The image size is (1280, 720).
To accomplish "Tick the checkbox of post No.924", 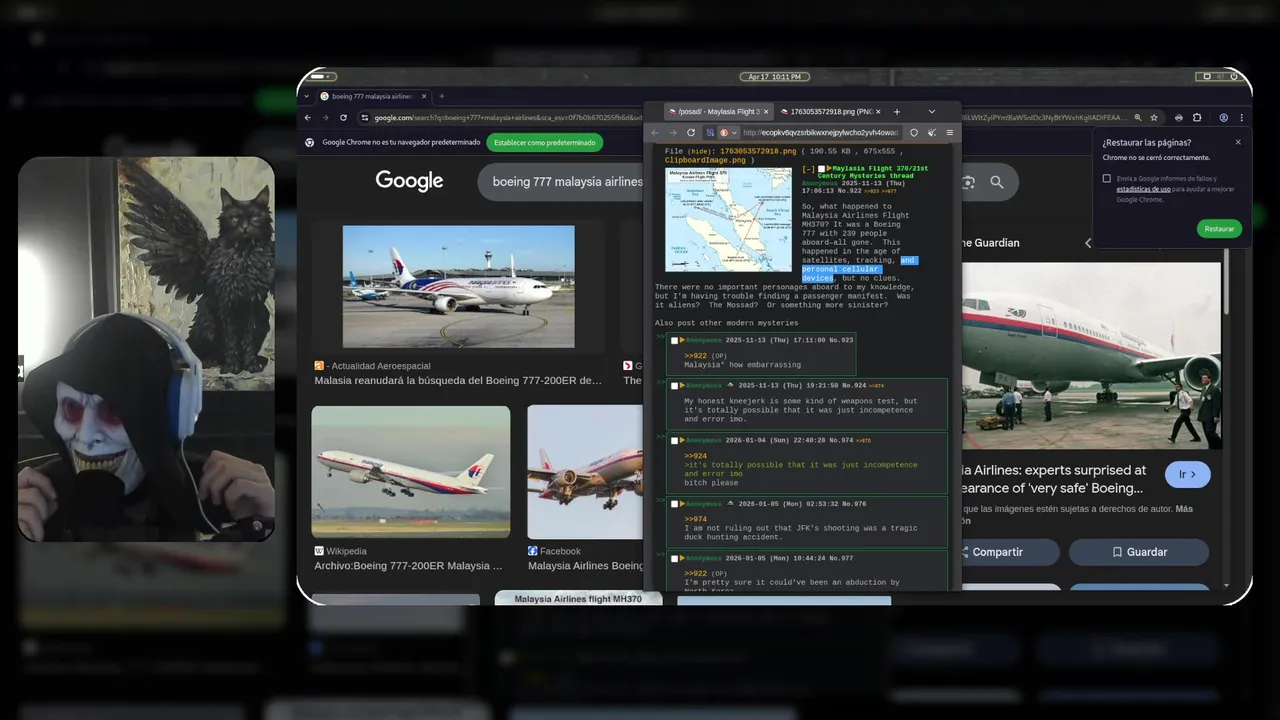I will pos(674,385).
